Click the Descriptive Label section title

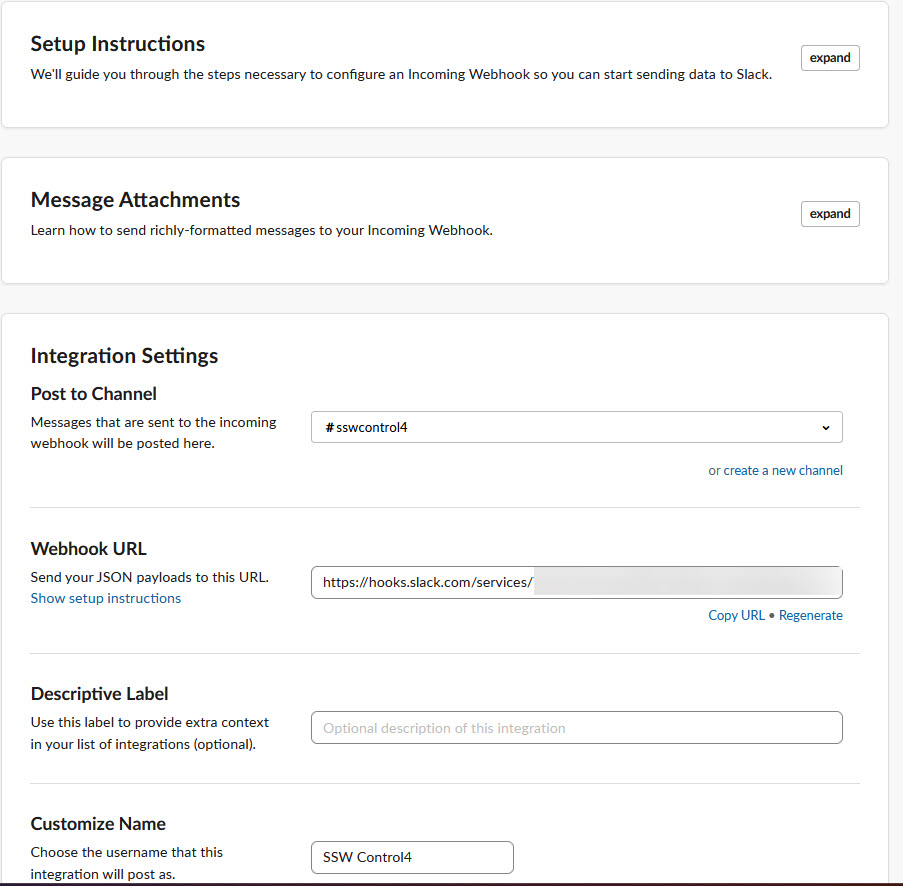[100, 694]
